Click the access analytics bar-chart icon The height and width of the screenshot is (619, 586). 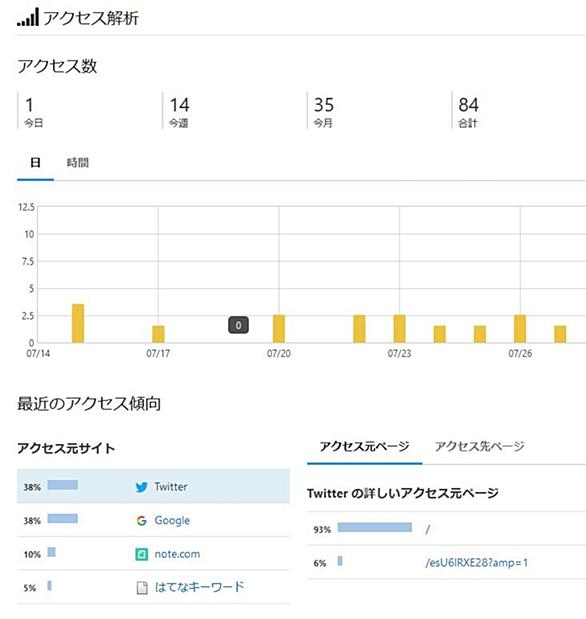(28, 17)
